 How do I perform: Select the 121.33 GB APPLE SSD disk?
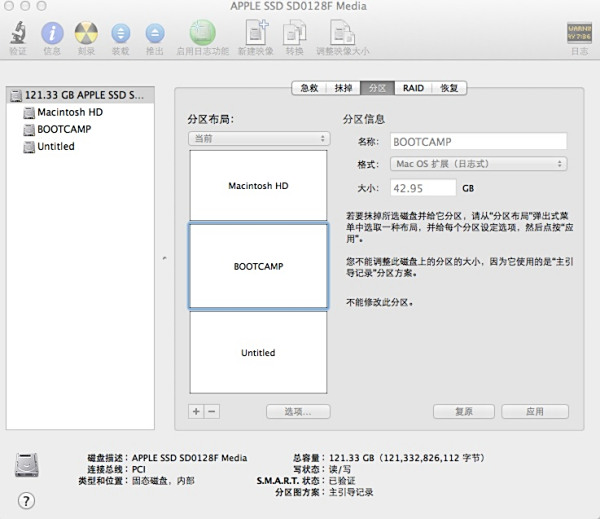pos(80,95)
